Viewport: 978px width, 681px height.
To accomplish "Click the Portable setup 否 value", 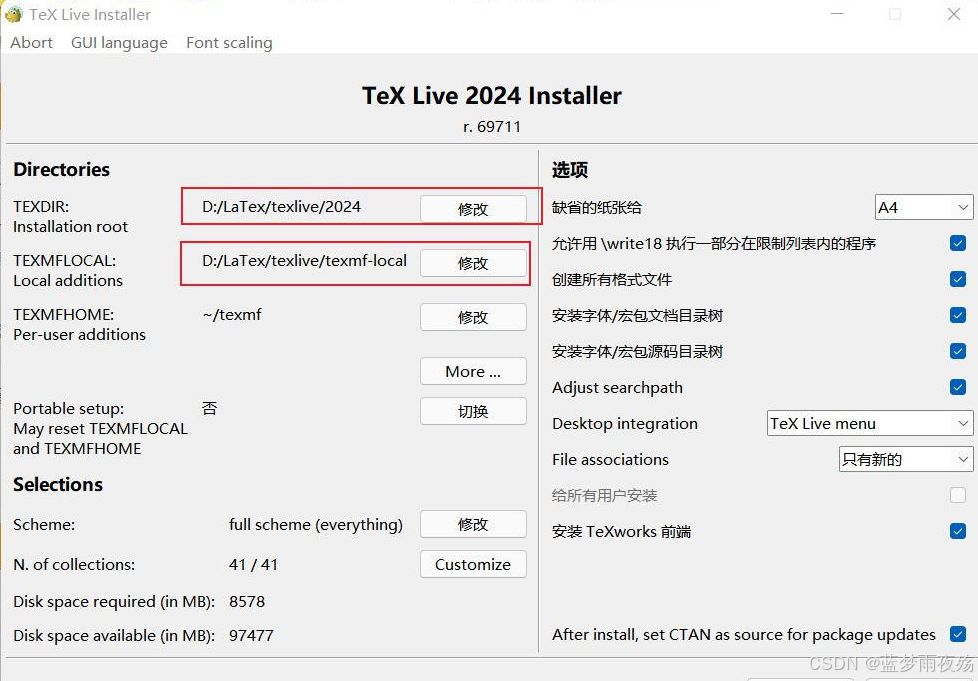I will click(210, 408).
